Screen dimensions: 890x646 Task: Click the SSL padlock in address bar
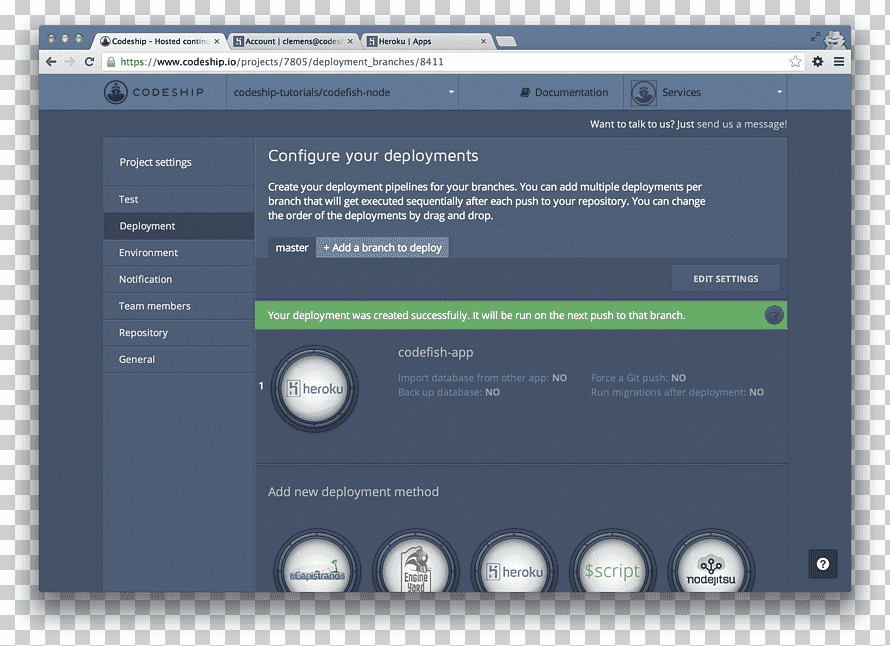coord(111,62)
